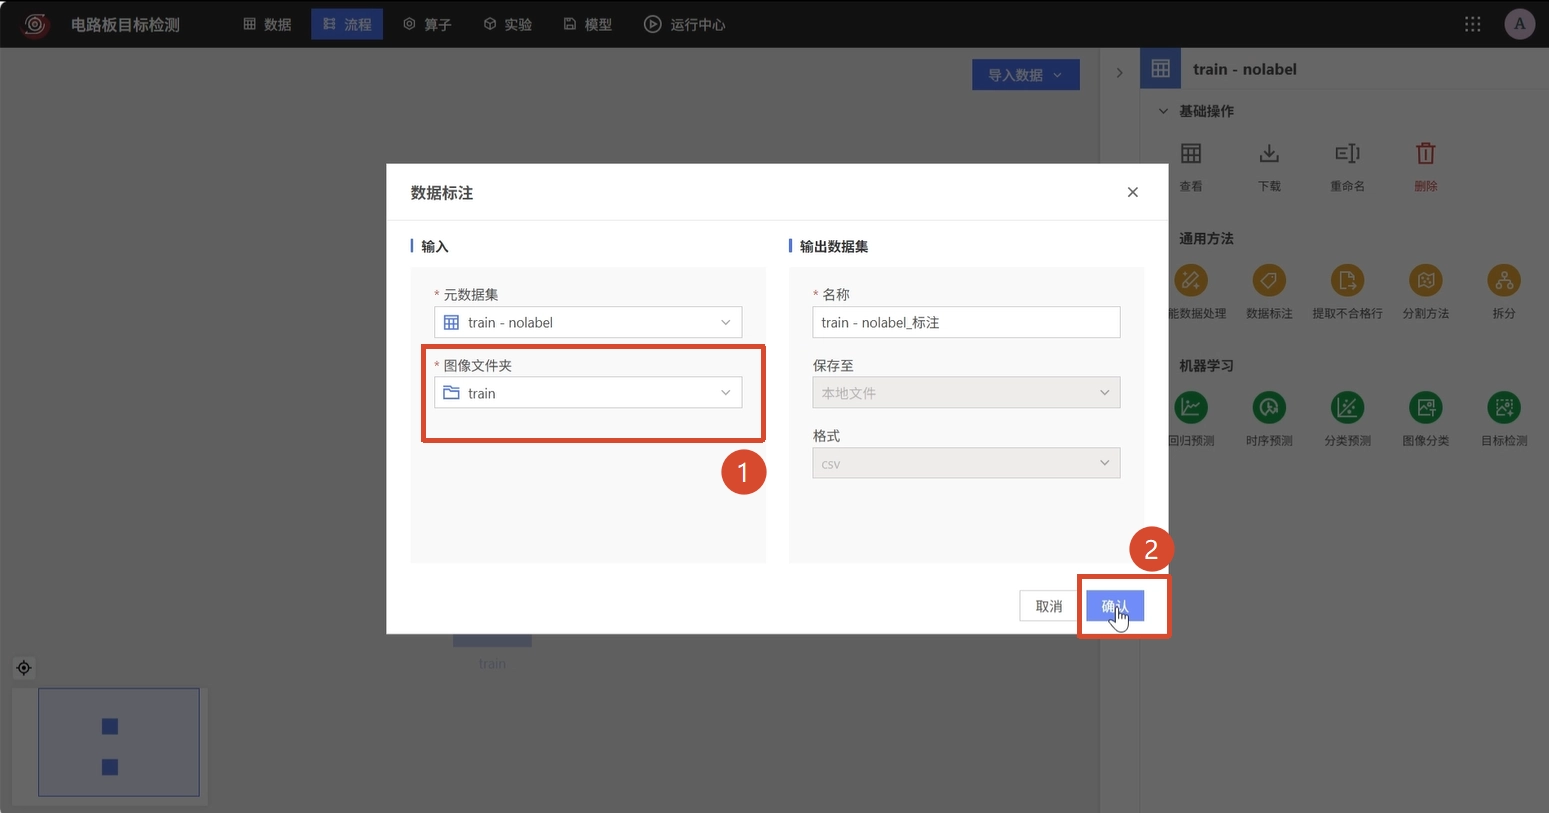Viewport: 1549px width, 813px height.
Task: Switch to the 流程 tab
Action: point(347,24)
